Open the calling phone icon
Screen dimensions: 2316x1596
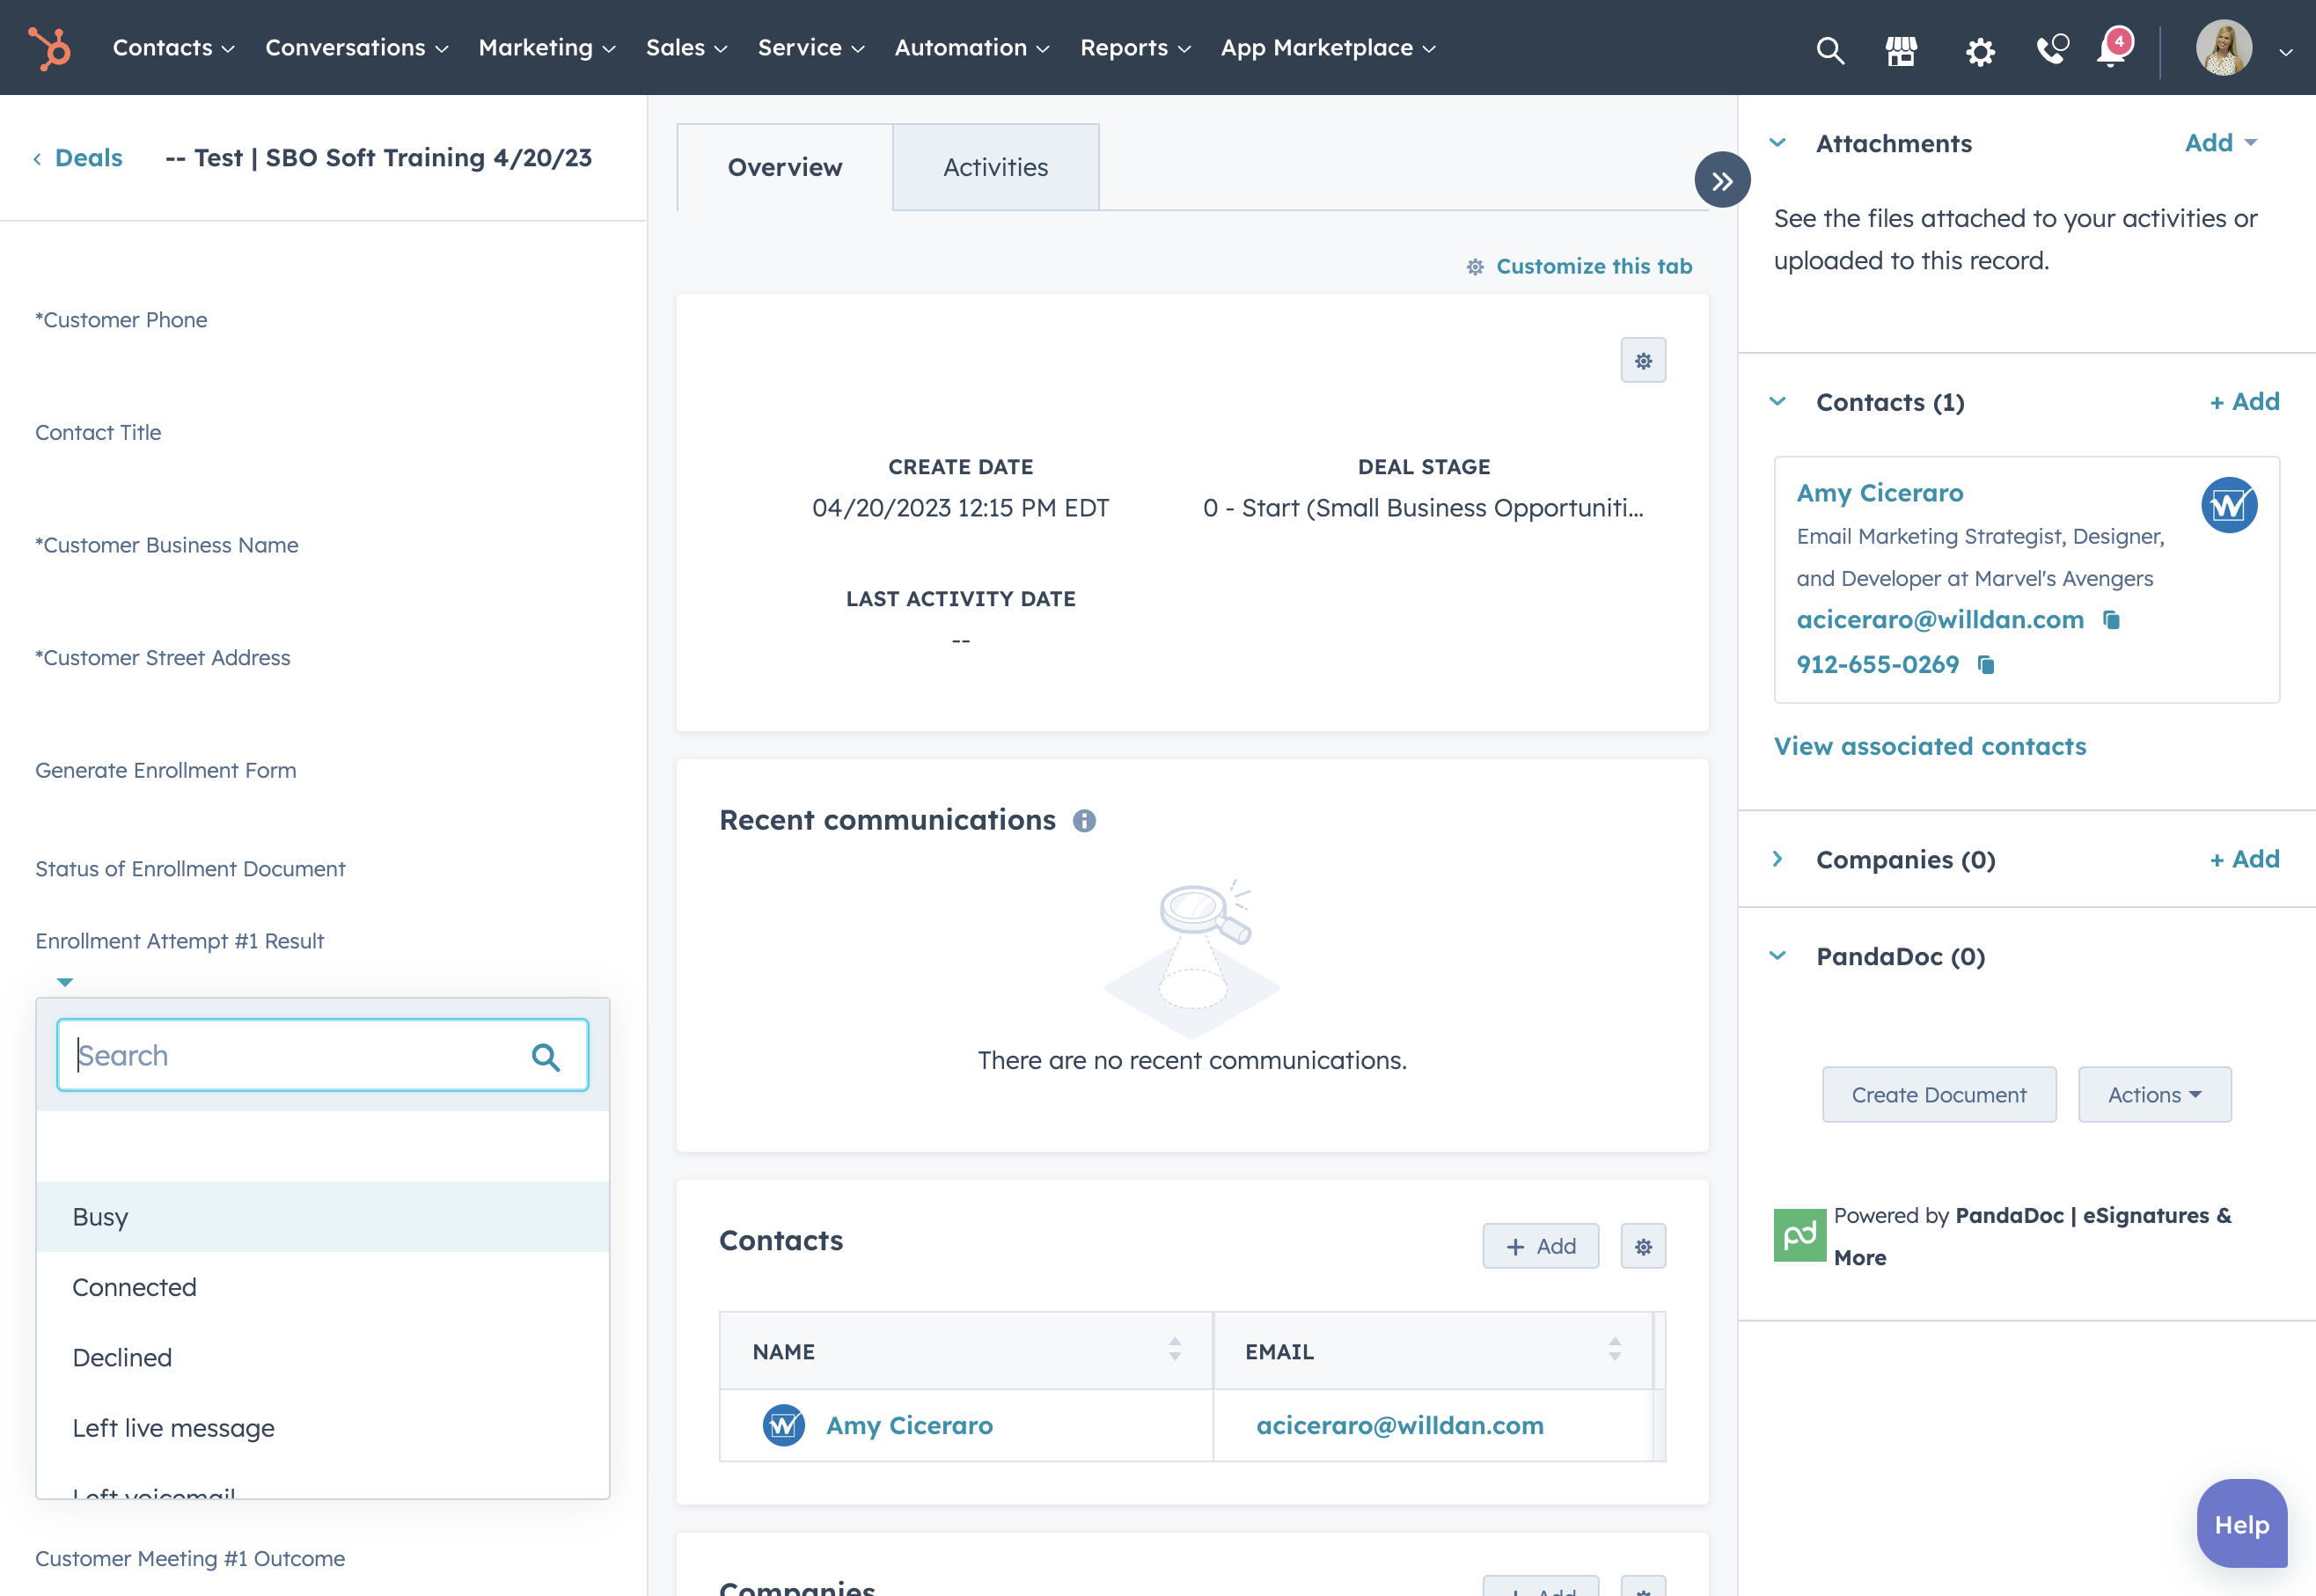[x=2052, y=49]
